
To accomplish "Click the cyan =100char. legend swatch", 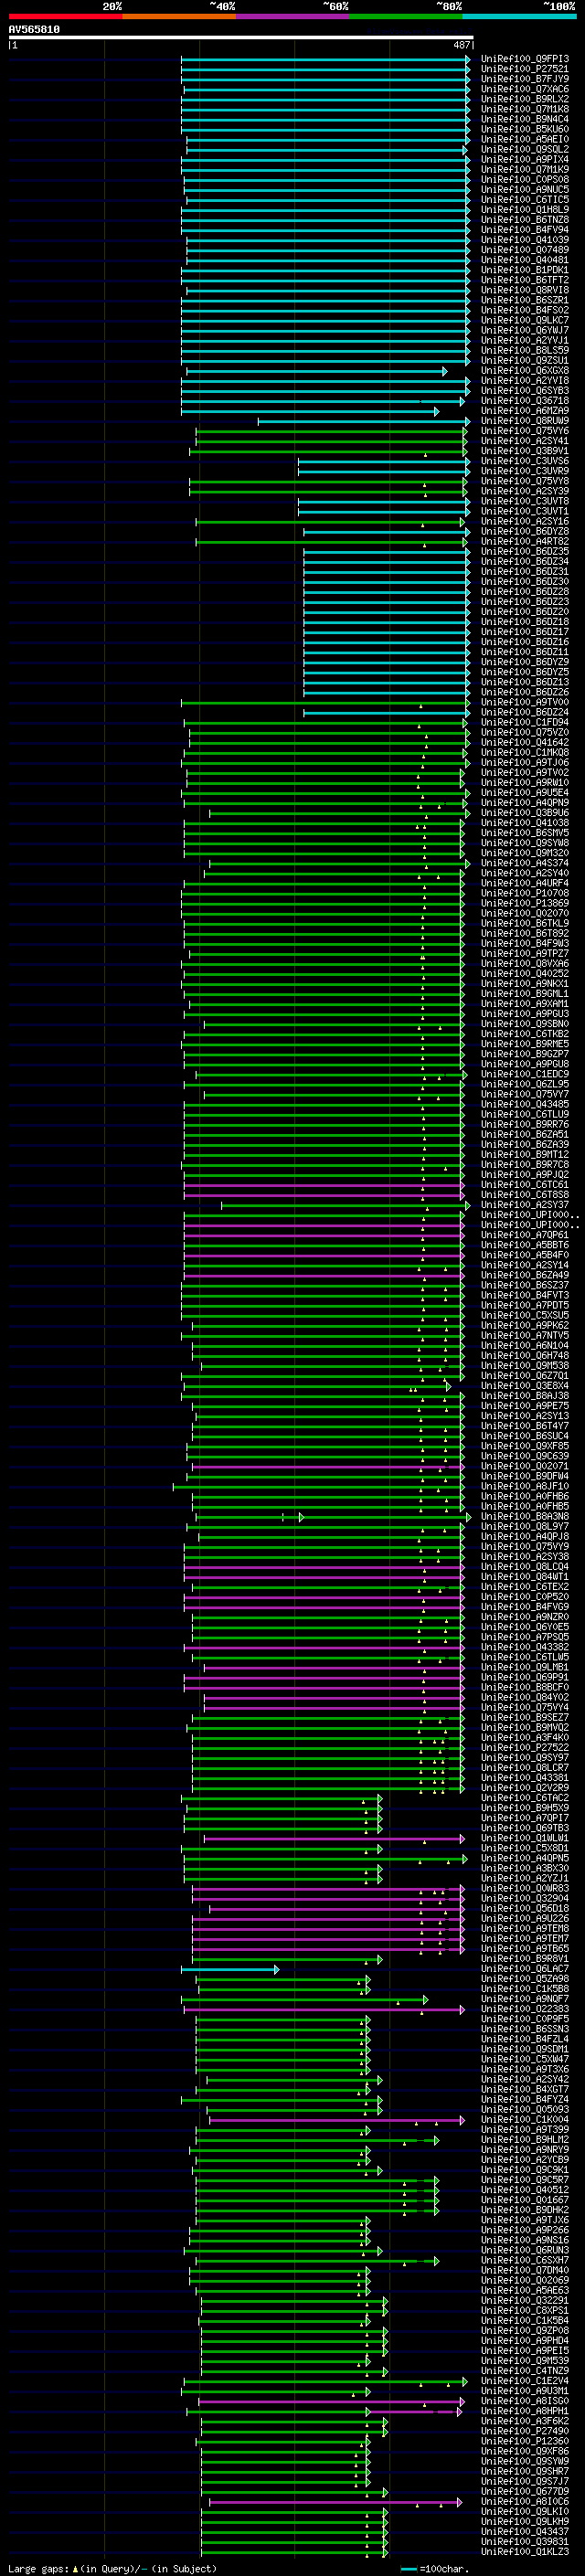I will (x=409, y=2569).
